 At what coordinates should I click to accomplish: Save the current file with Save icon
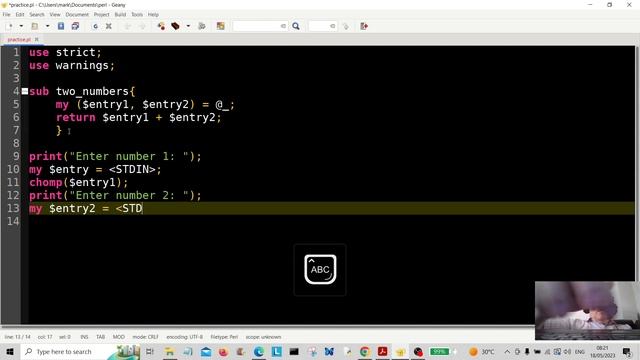click(x=61, y=26)
